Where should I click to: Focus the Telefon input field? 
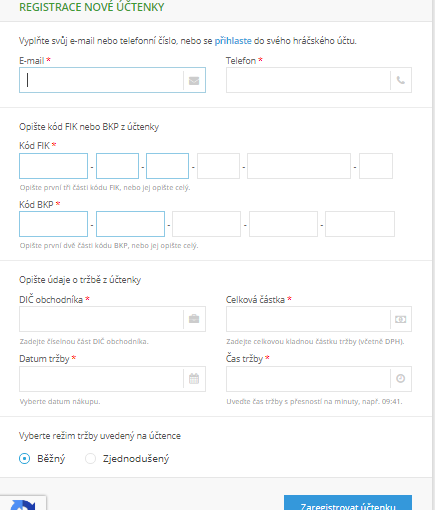pyautogui.click(x=308, y=80)
